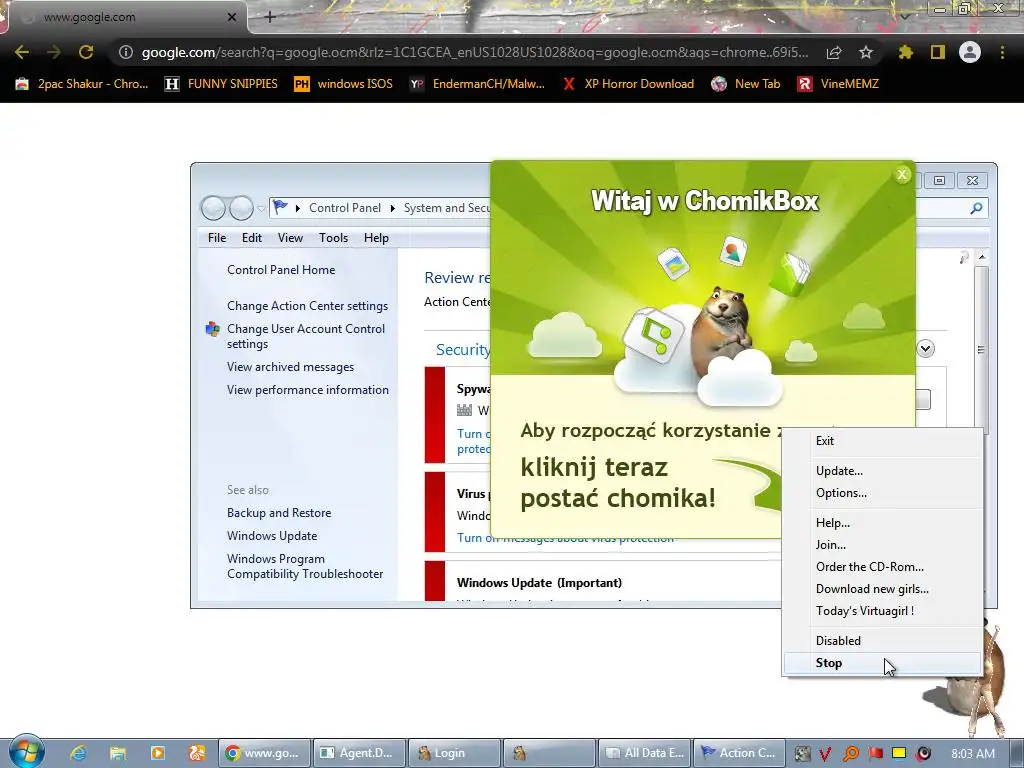1024x768 pixels.
Task: Open the extensions puzzle icon
Action: [906, 52]
